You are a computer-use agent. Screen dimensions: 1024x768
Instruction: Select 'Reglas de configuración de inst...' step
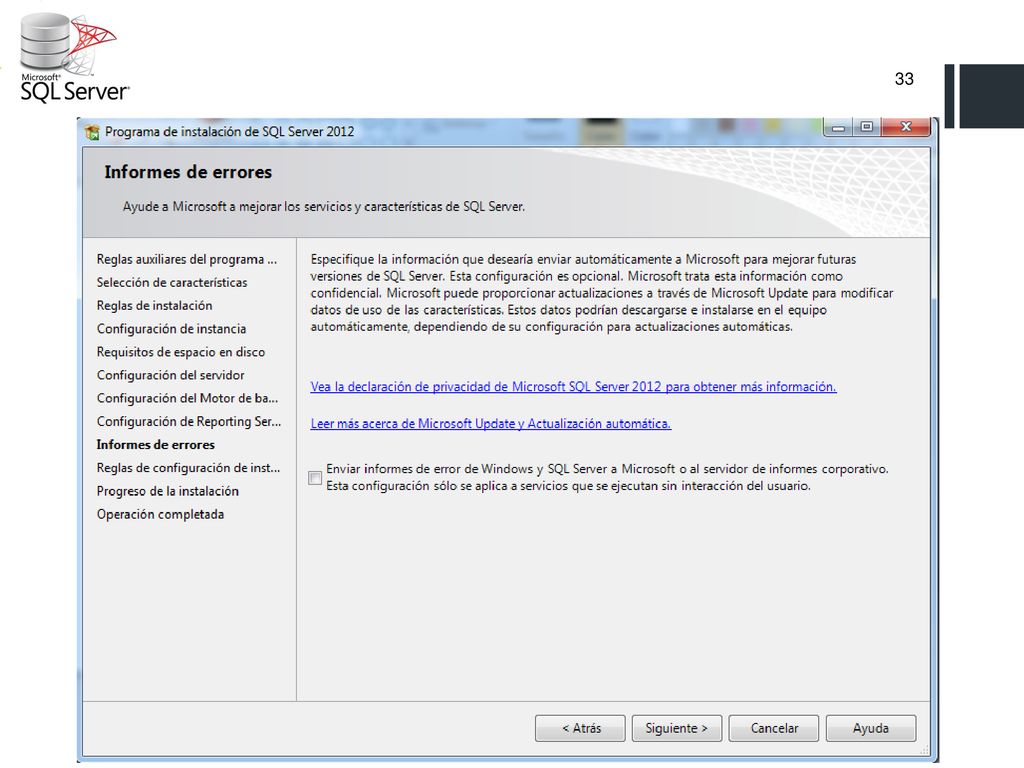[x=188, y=468]
